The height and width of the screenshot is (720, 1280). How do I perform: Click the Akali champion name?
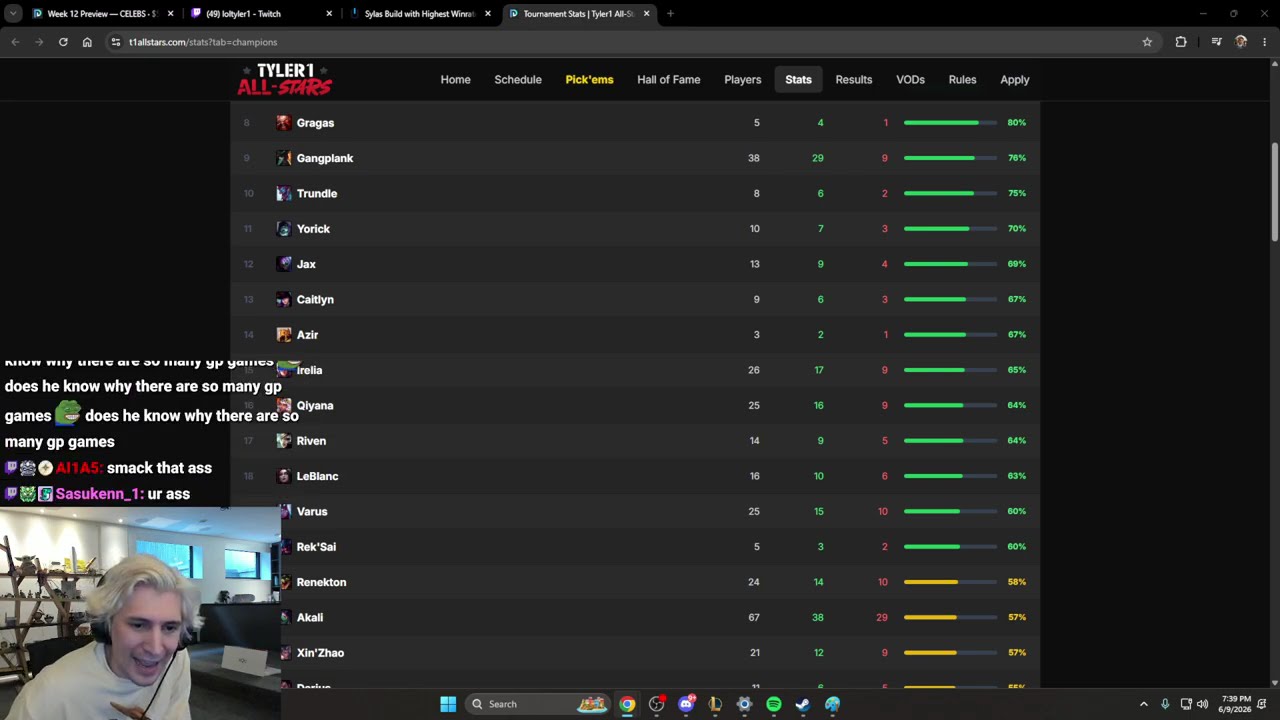click(310, 617)
